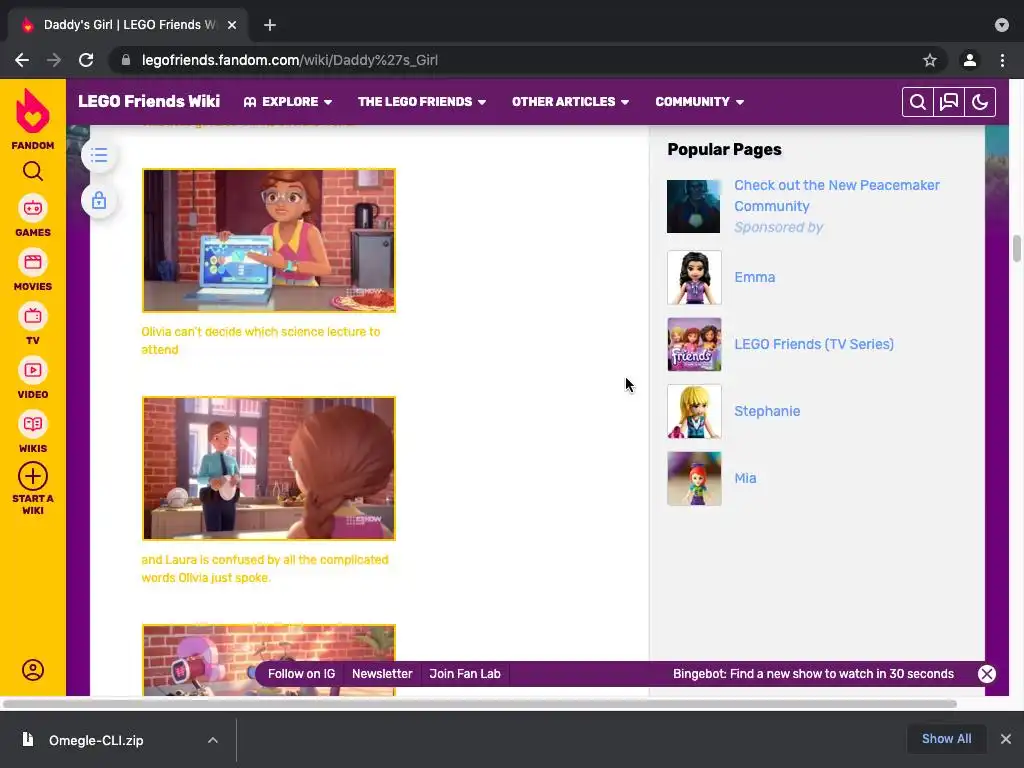
Task: Click wiki header search magnifier
Action: (918, 102)
